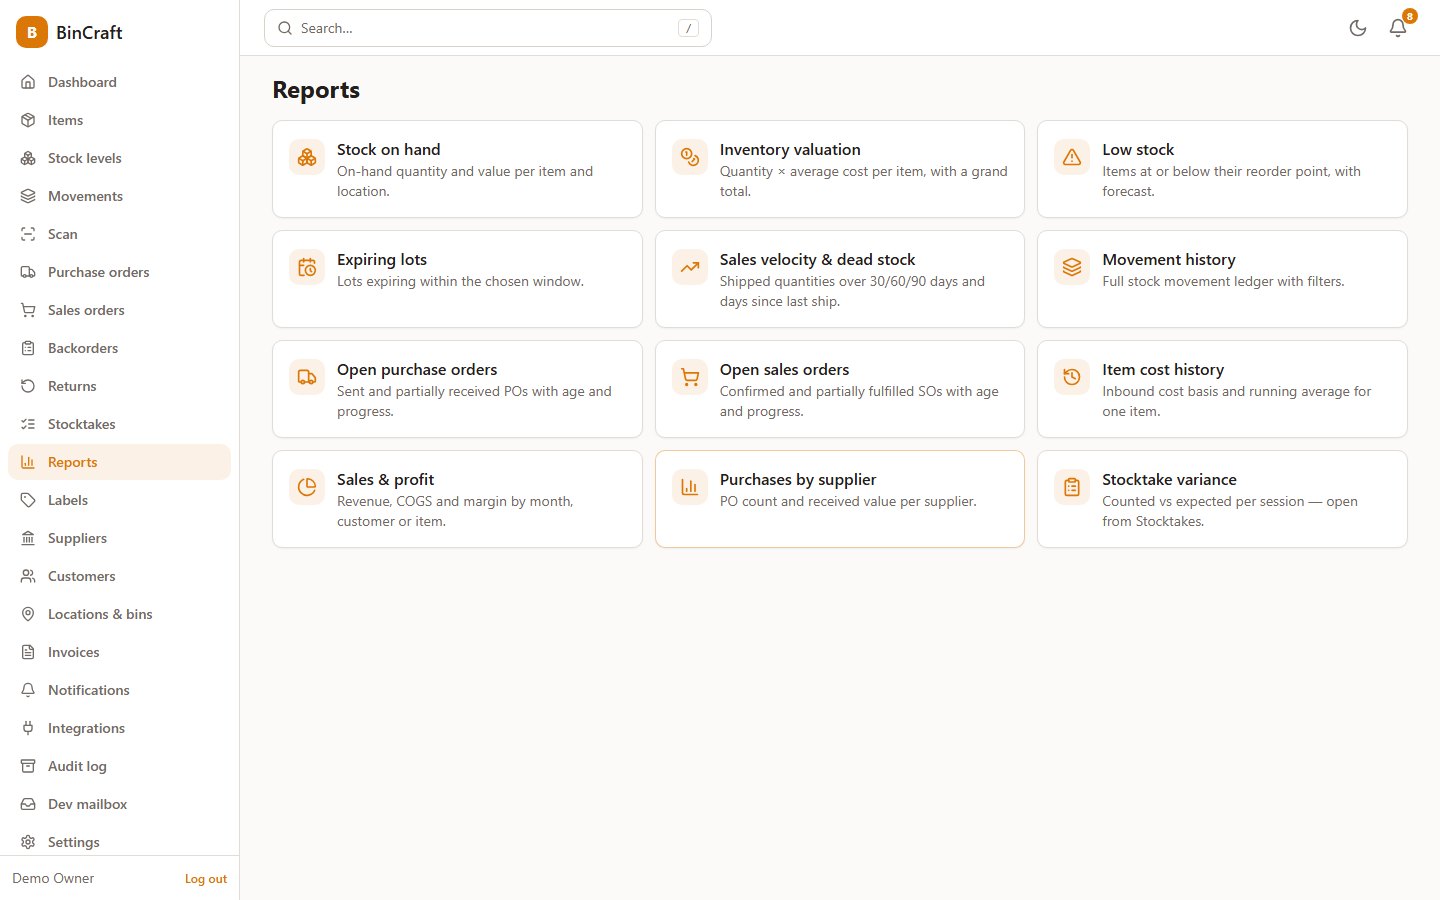Click the Sales orders cart icon in sidebar
The height and width of the screenshot is (900, 1440).
point(28,310)
